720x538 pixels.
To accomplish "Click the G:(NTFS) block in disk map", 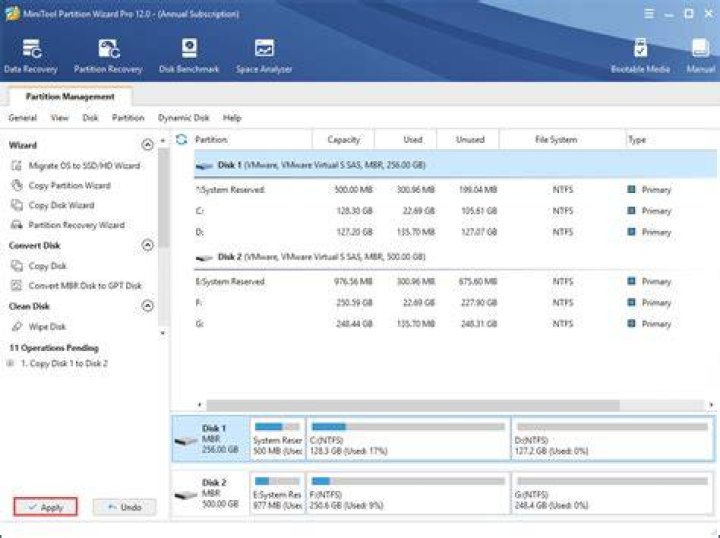I will (612, 493).
